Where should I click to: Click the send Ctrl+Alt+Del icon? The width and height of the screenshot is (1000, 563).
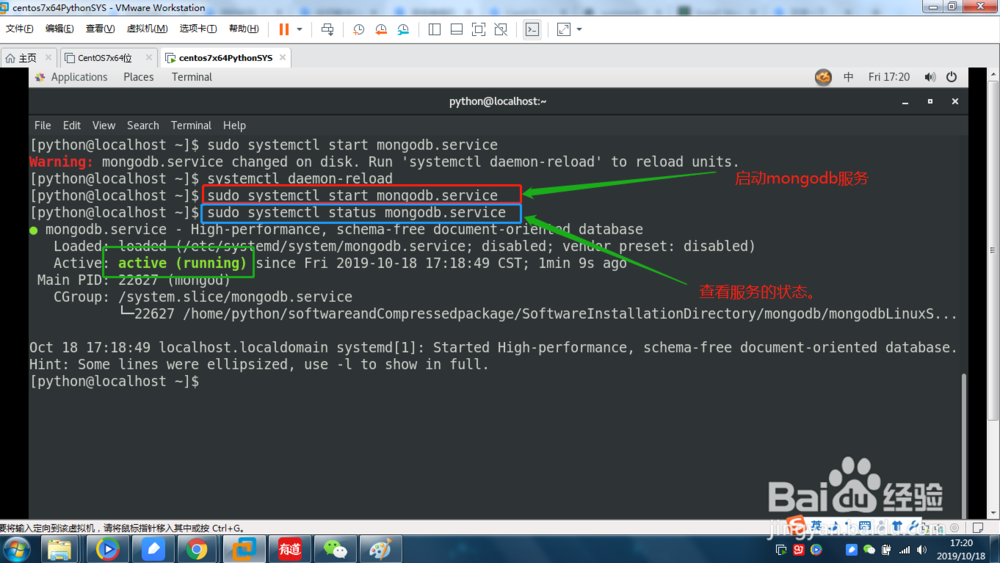pyautogui.click(x=327, y=29)
